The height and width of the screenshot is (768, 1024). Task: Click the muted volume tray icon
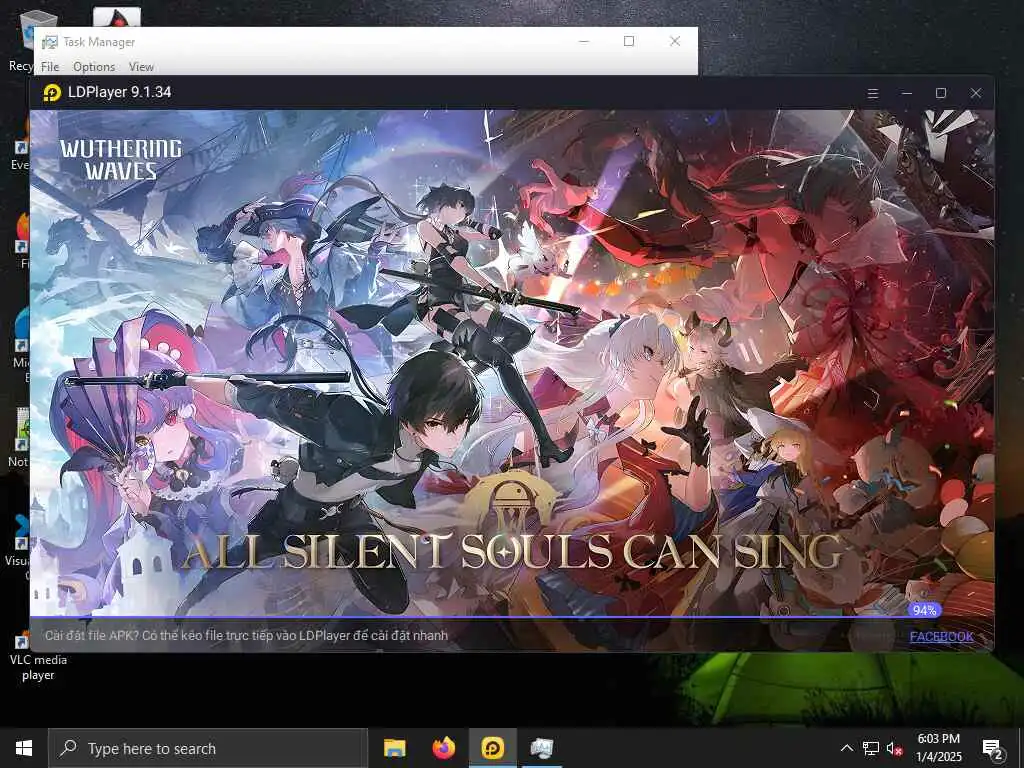click(x=895, y=748)
